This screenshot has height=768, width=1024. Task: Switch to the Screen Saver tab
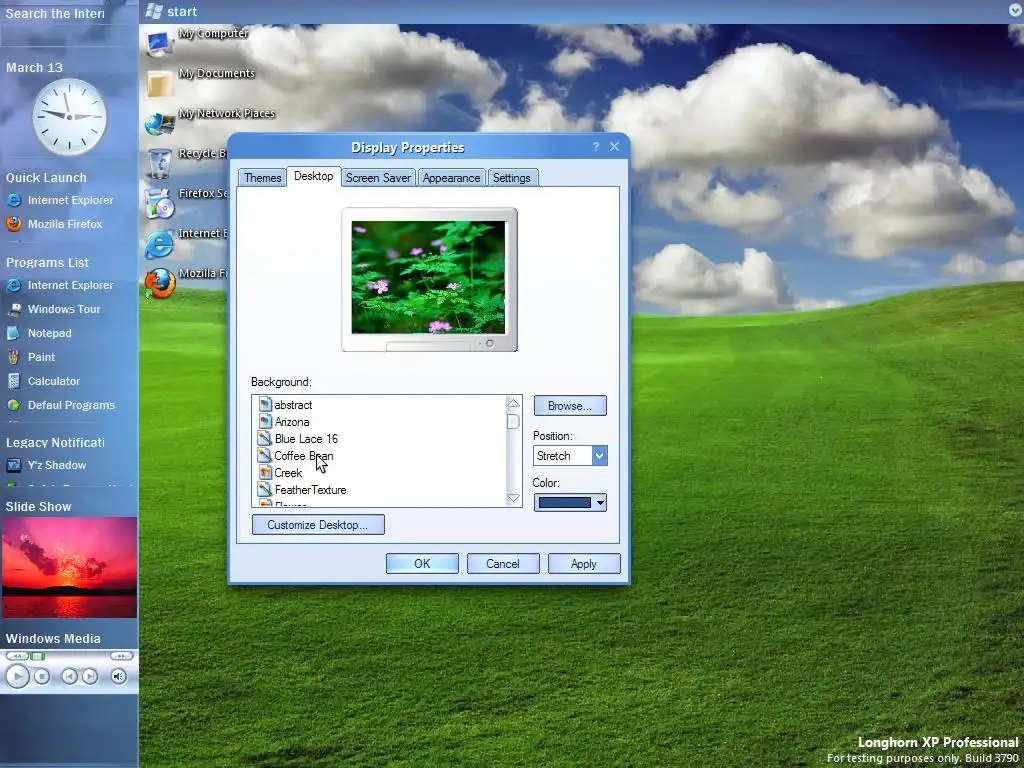[x=378, y=178]
